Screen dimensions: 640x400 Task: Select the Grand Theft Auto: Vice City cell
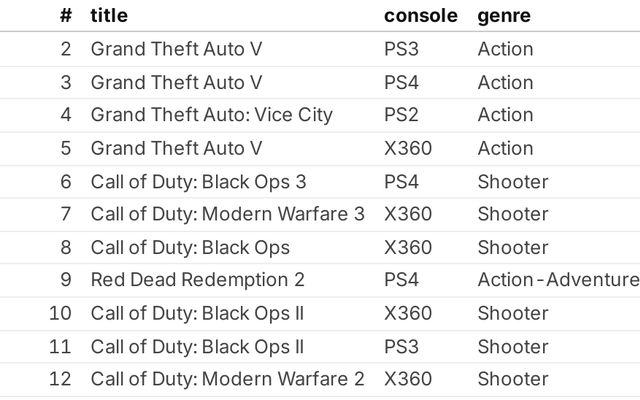pyautogui.click(x=211, y=115)
